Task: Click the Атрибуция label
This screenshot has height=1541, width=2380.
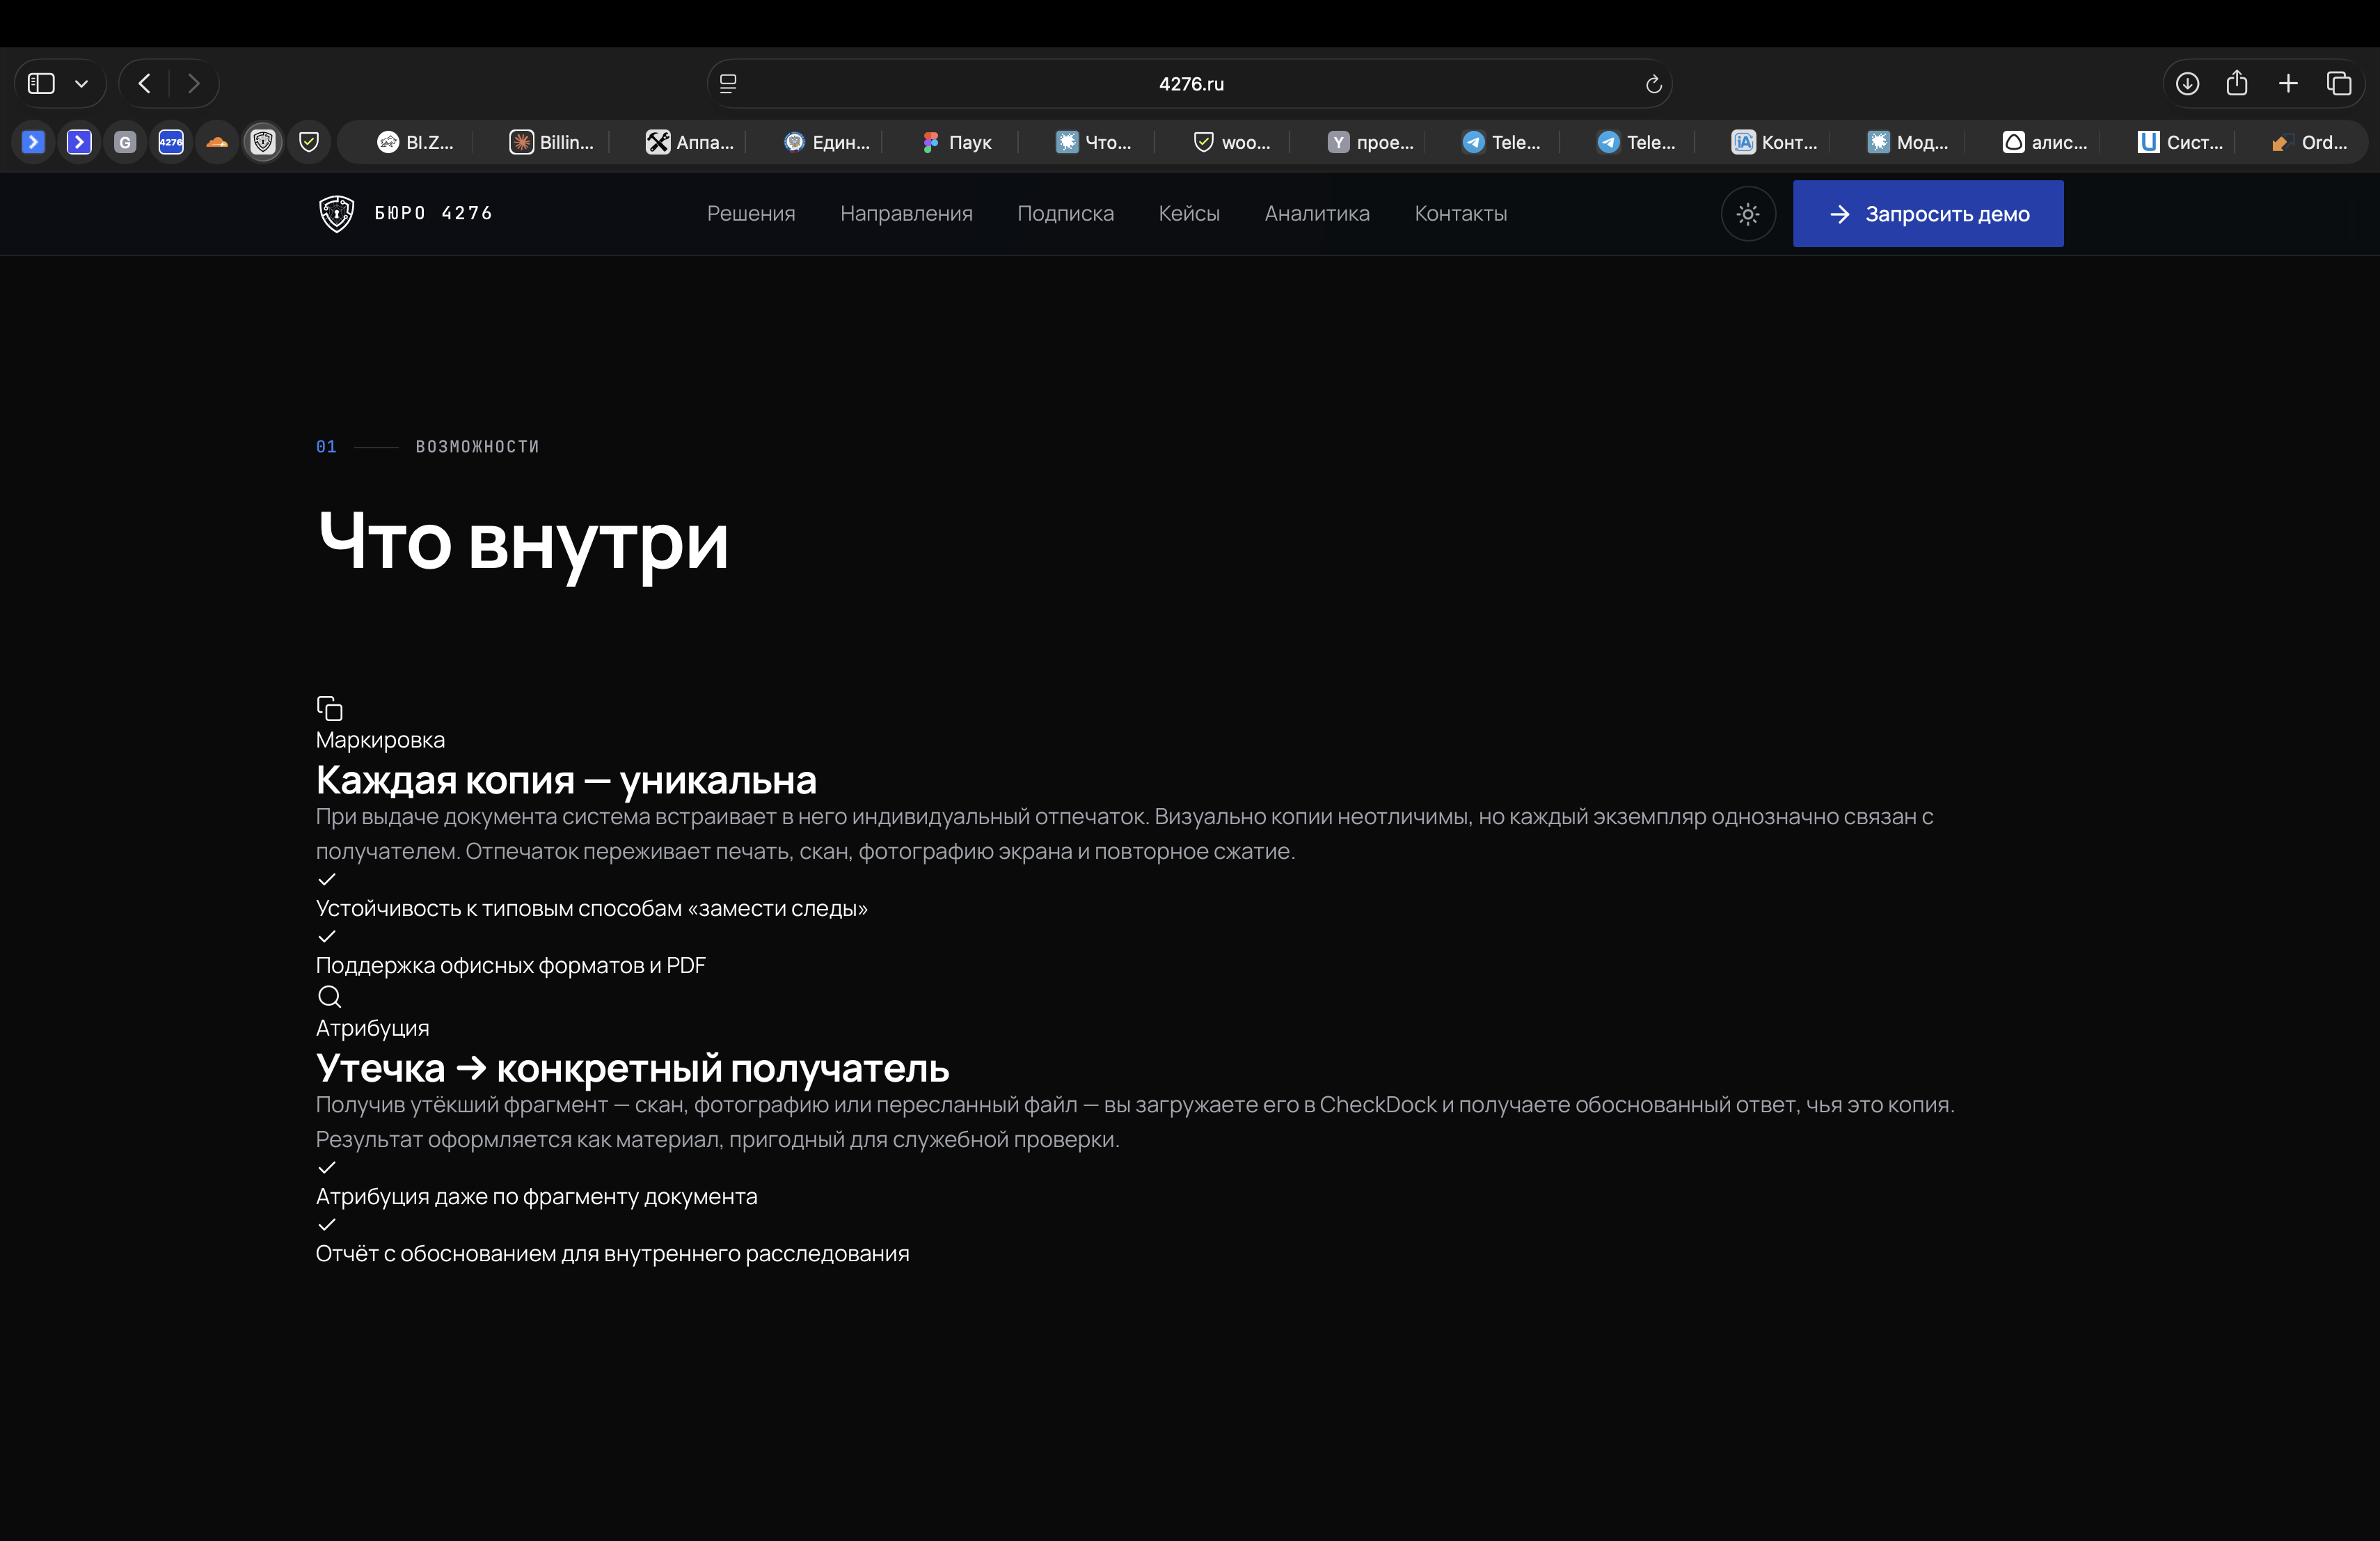Action: click(372, 1028)
